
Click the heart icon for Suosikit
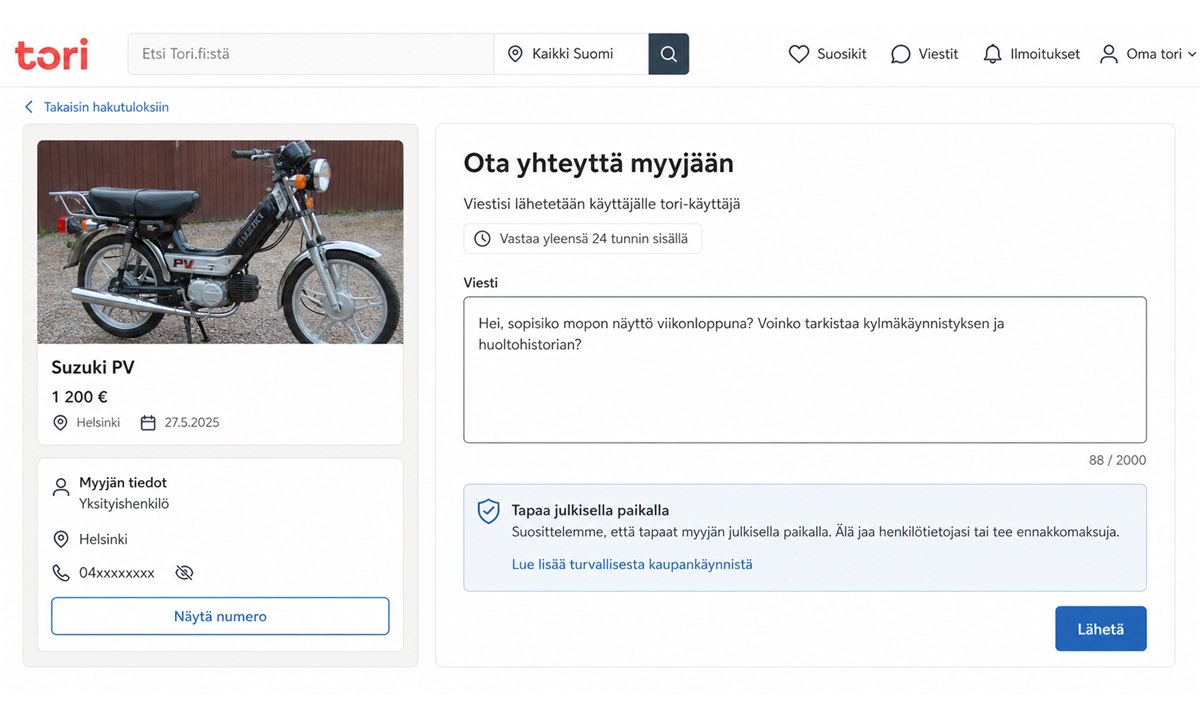(798, 54)
